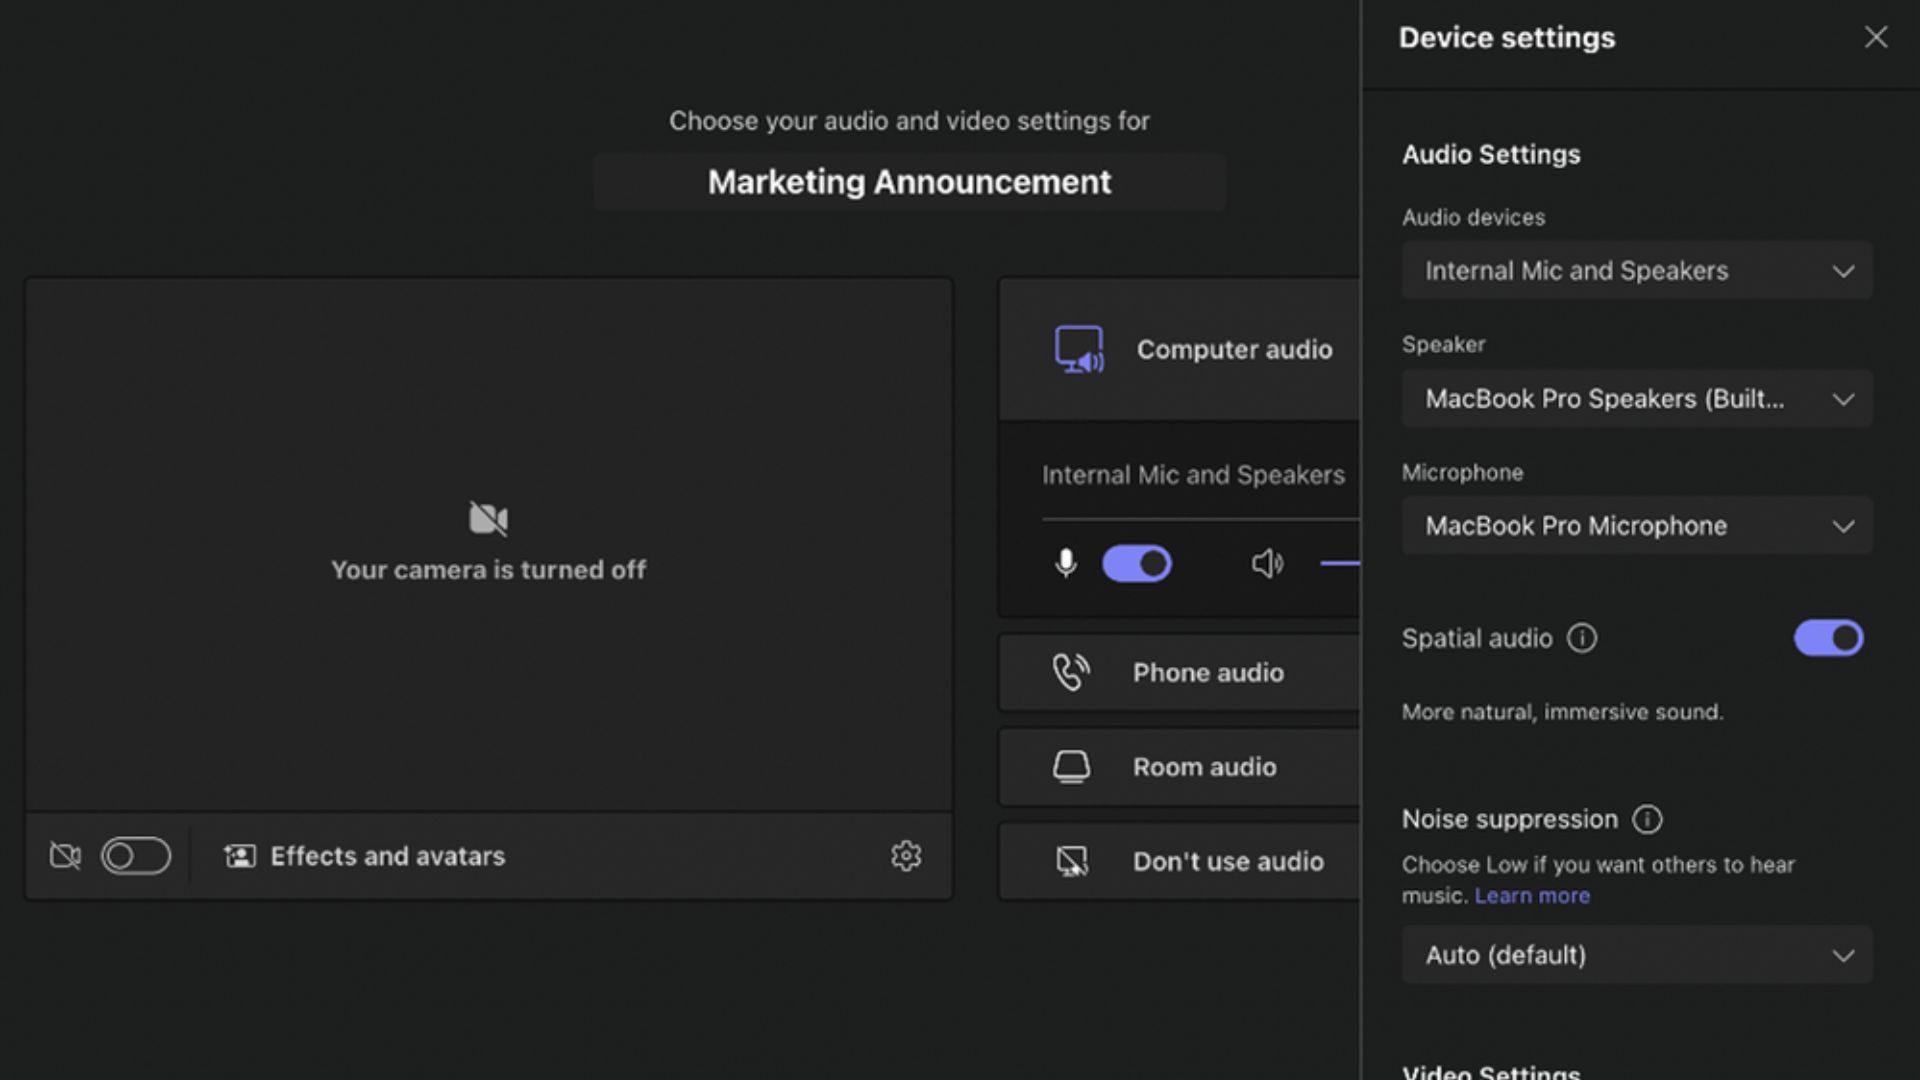Click the 'Device settings' title
This screenshot has width=1920, height=1080.
click(x=1507, y=38)
